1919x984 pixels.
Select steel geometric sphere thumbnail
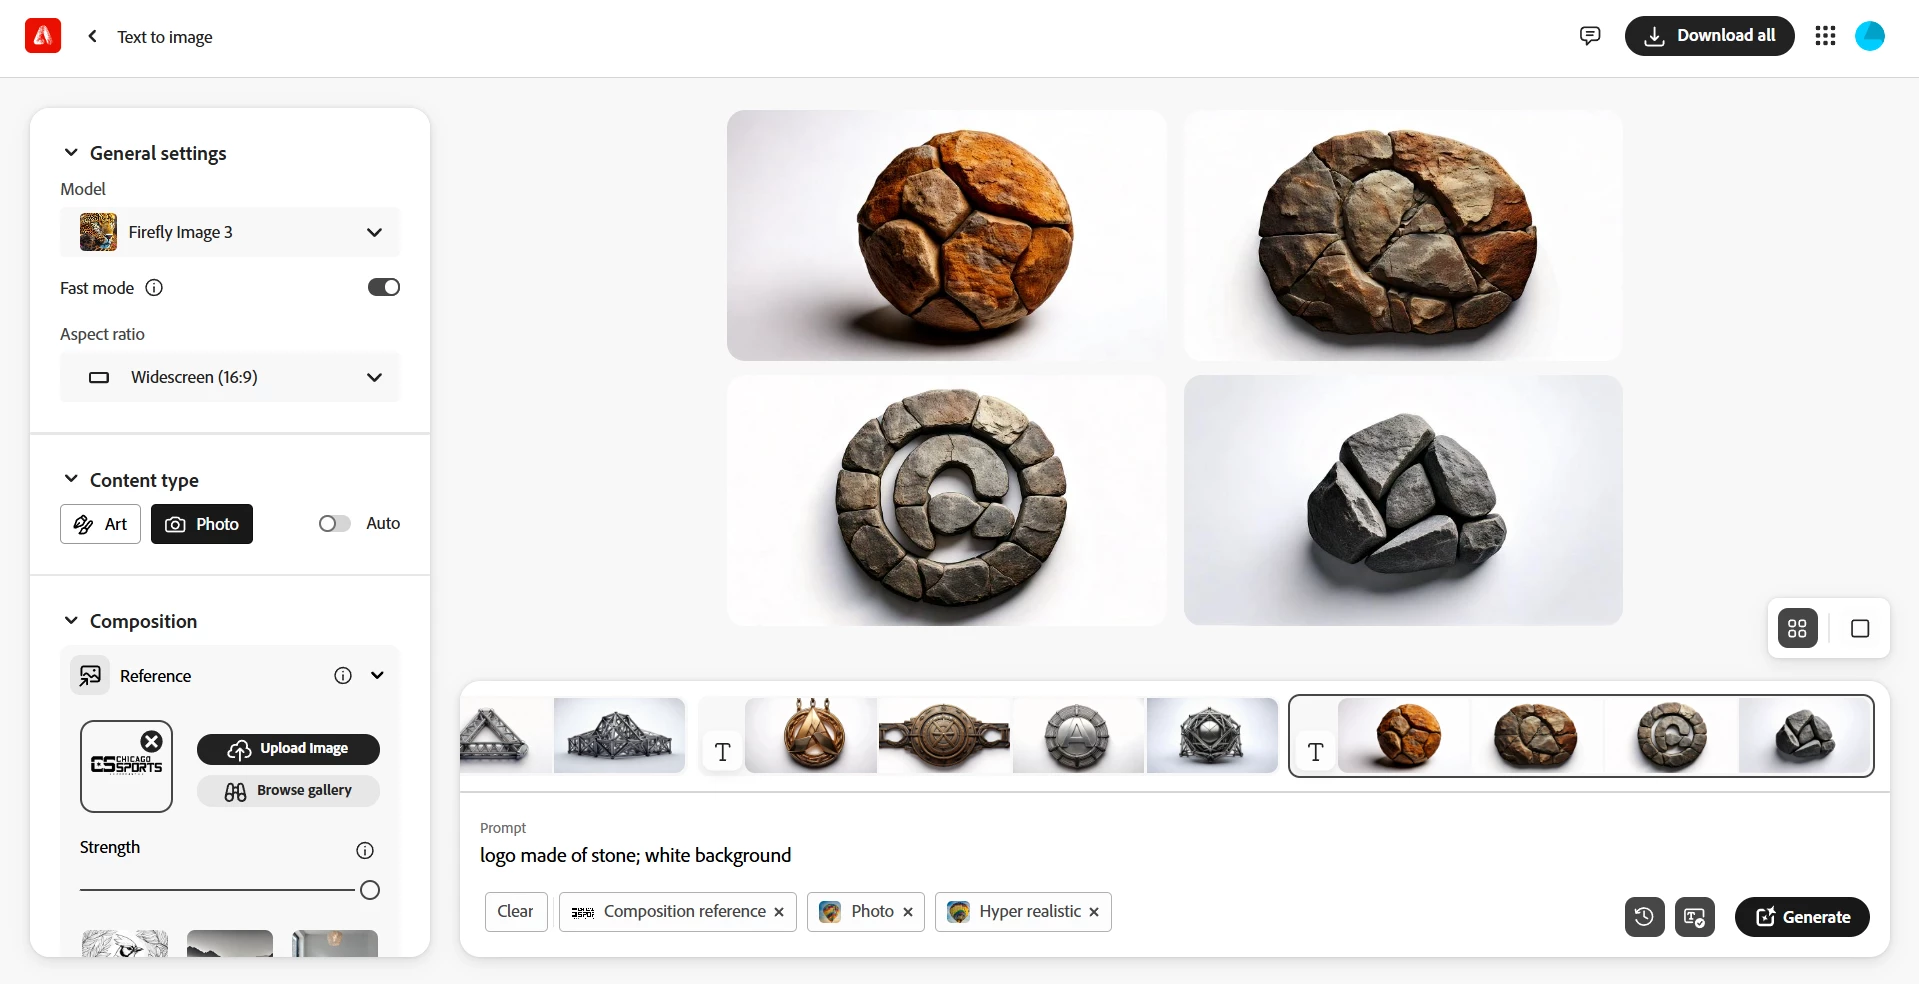[x=1212, y=736]
